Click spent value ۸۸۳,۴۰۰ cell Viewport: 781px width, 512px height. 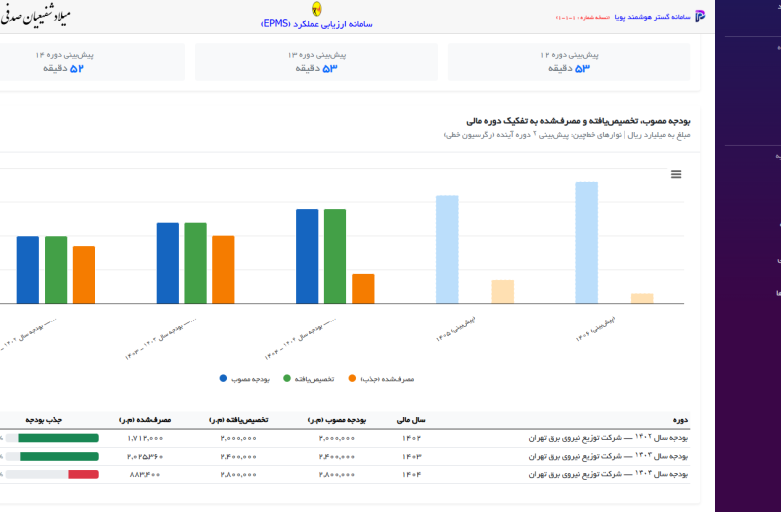point(145,475)
